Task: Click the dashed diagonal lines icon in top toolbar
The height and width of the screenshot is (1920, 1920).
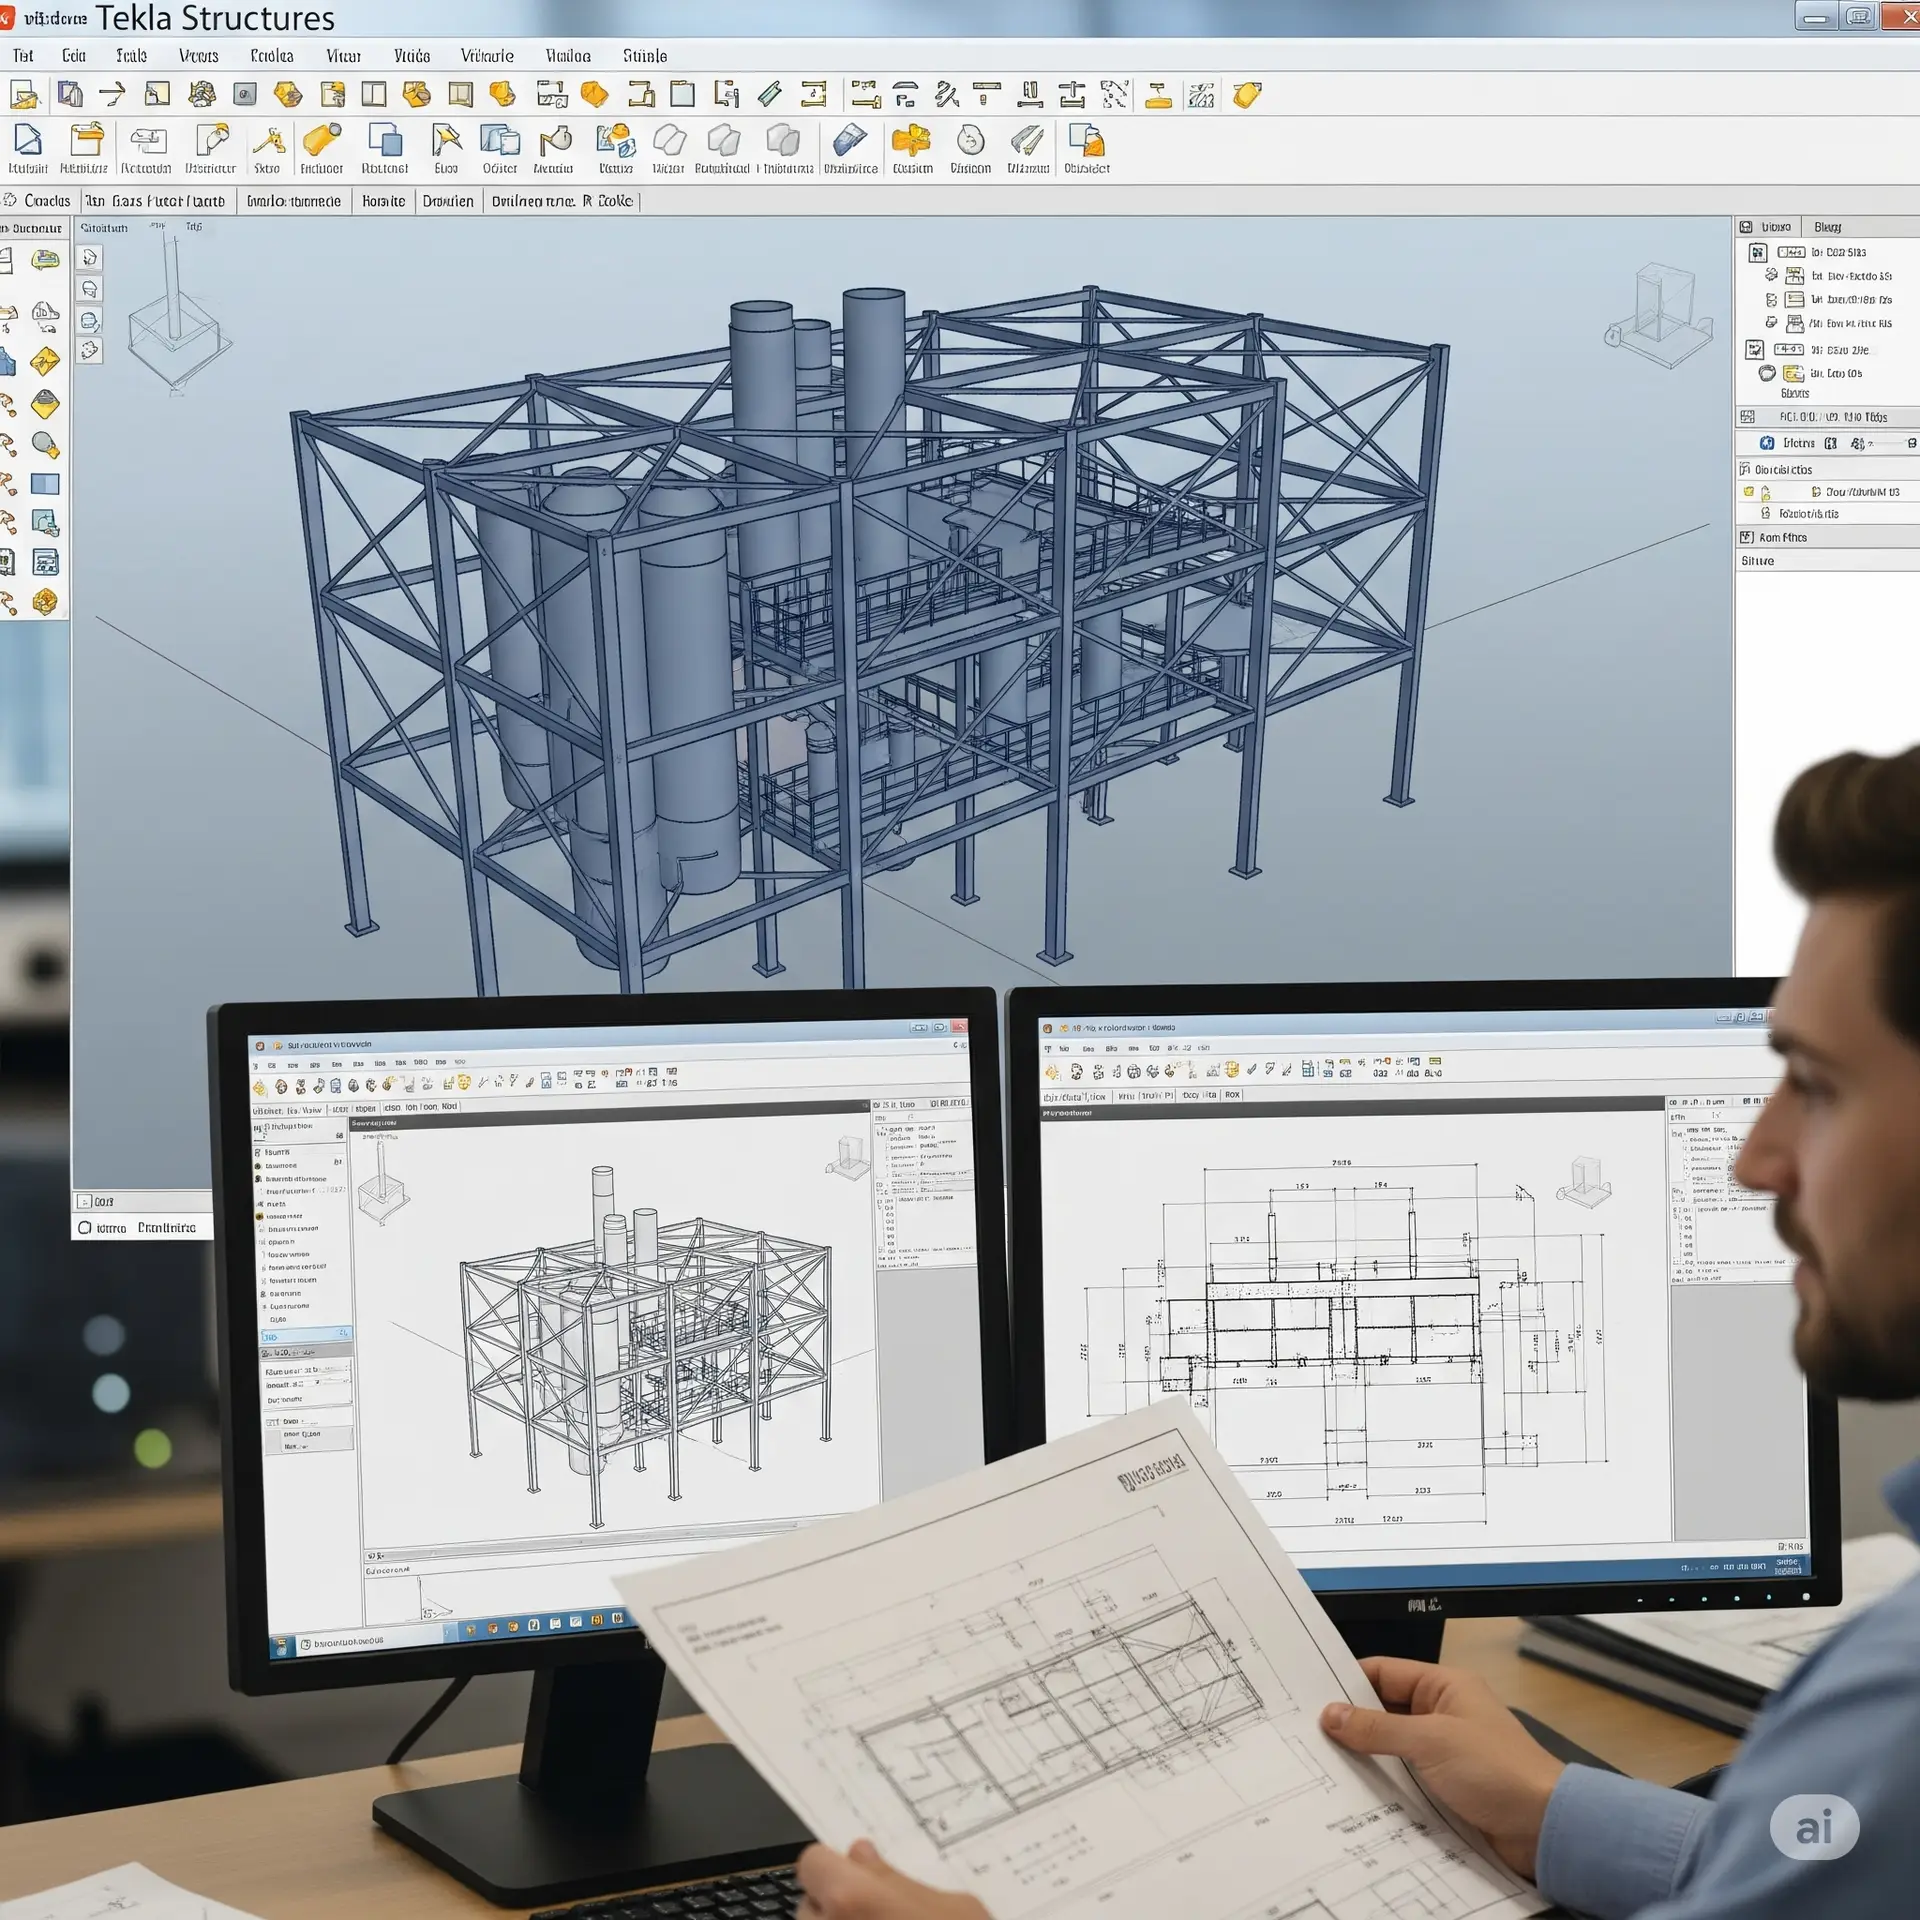Action: click(1114, 94)
